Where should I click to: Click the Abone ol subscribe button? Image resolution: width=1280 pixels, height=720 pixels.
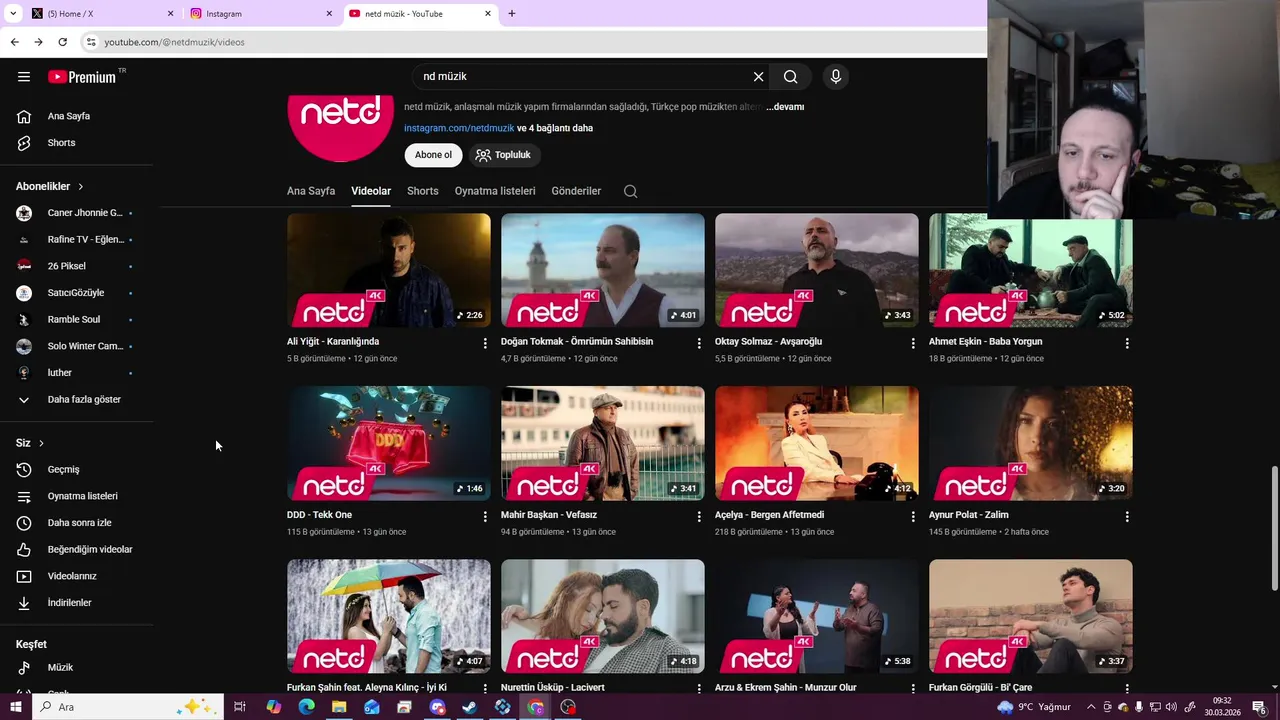434,155
